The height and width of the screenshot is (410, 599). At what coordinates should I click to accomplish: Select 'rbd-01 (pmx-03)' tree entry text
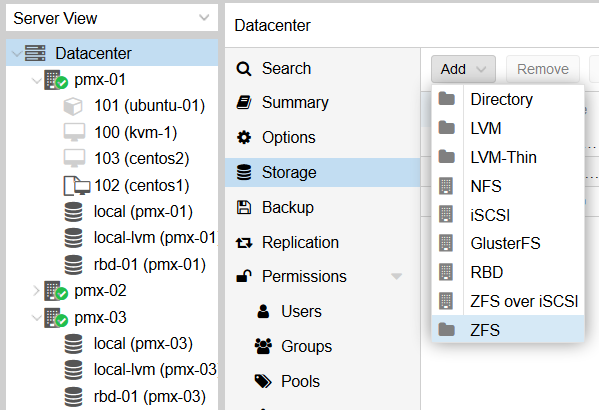click(150, 397)
